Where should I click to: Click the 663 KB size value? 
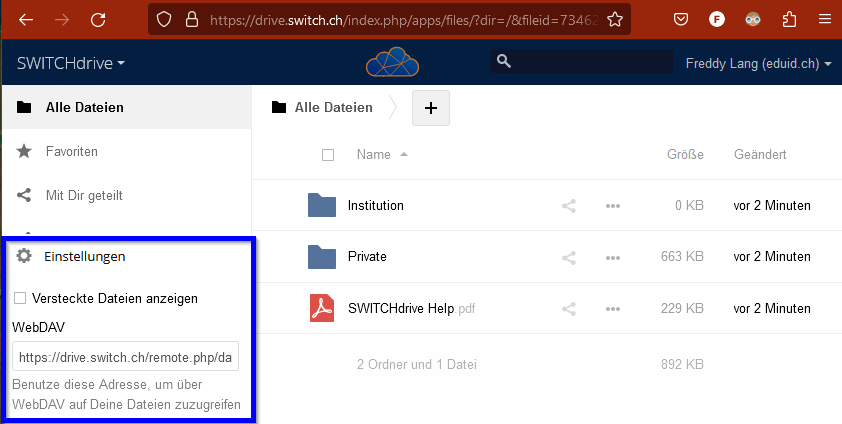(682, 257)
